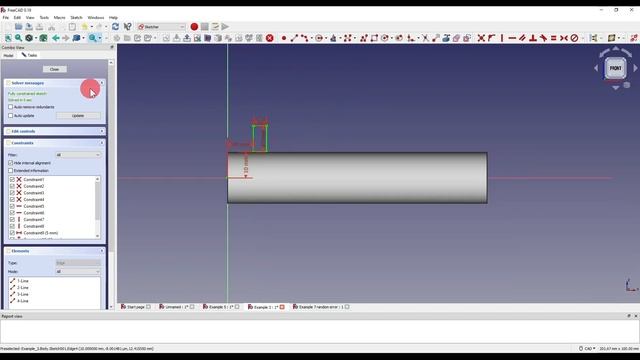This screenshot has height=360, width=640.
Task: Click the macro play arrow icon
Action: [x=225, y=27]
